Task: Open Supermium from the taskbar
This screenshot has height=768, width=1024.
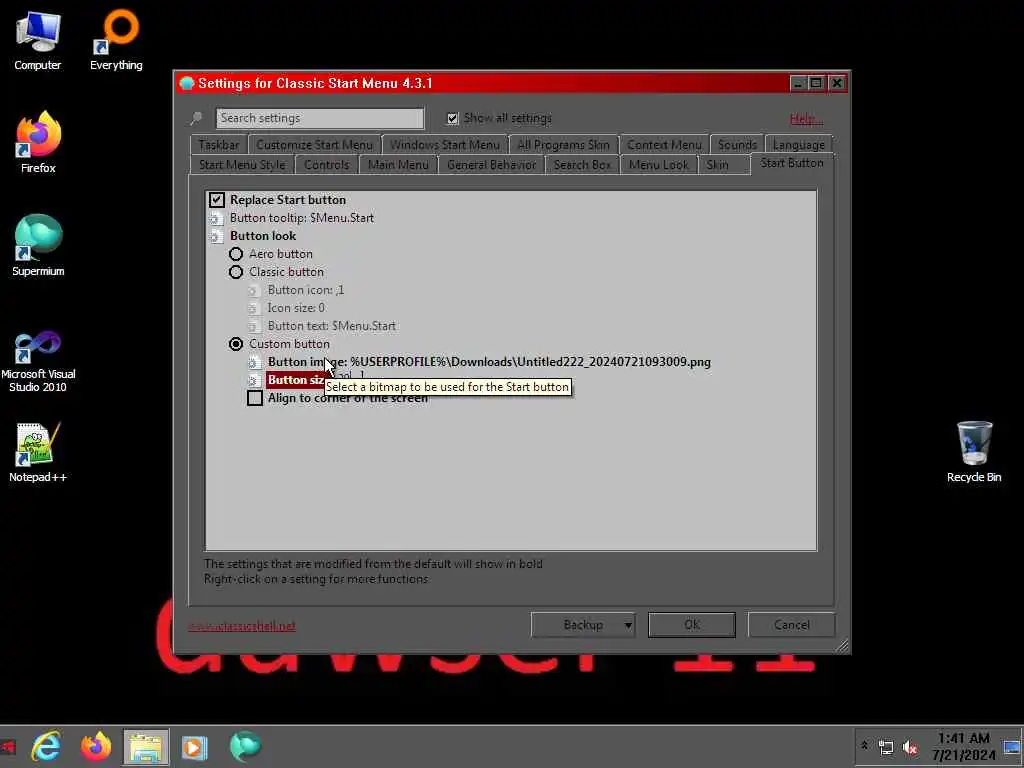Action: tap(245, 746)
